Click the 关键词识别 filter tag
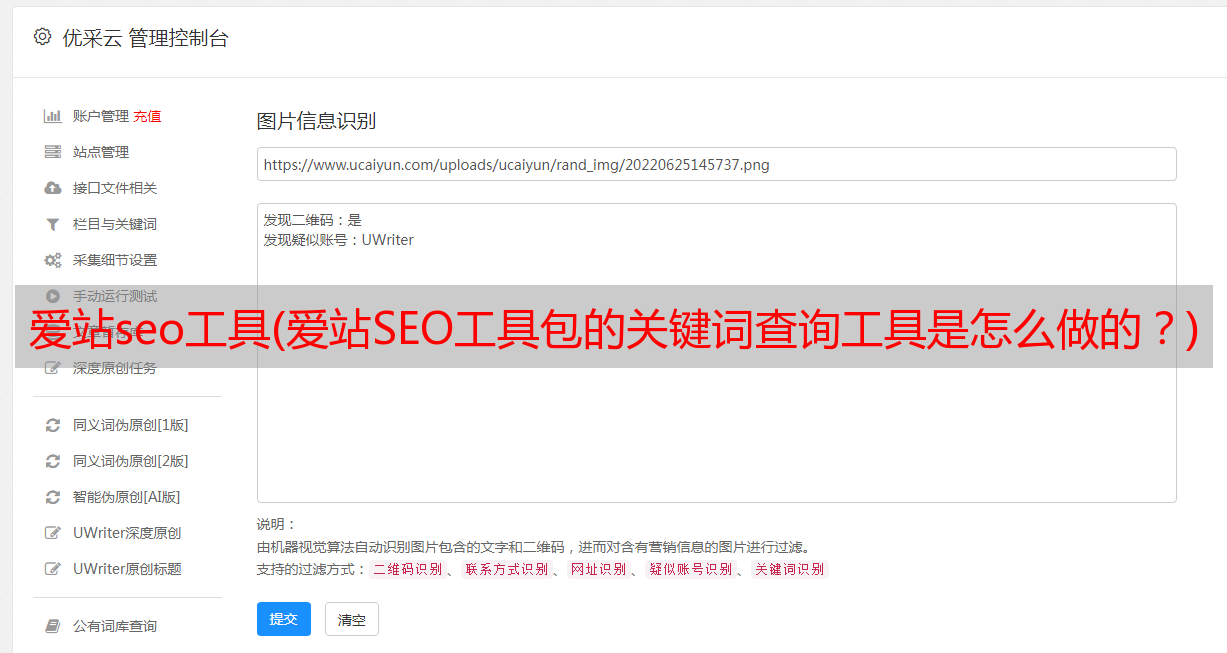This screenshot has width=1227, height=653. 789,569
